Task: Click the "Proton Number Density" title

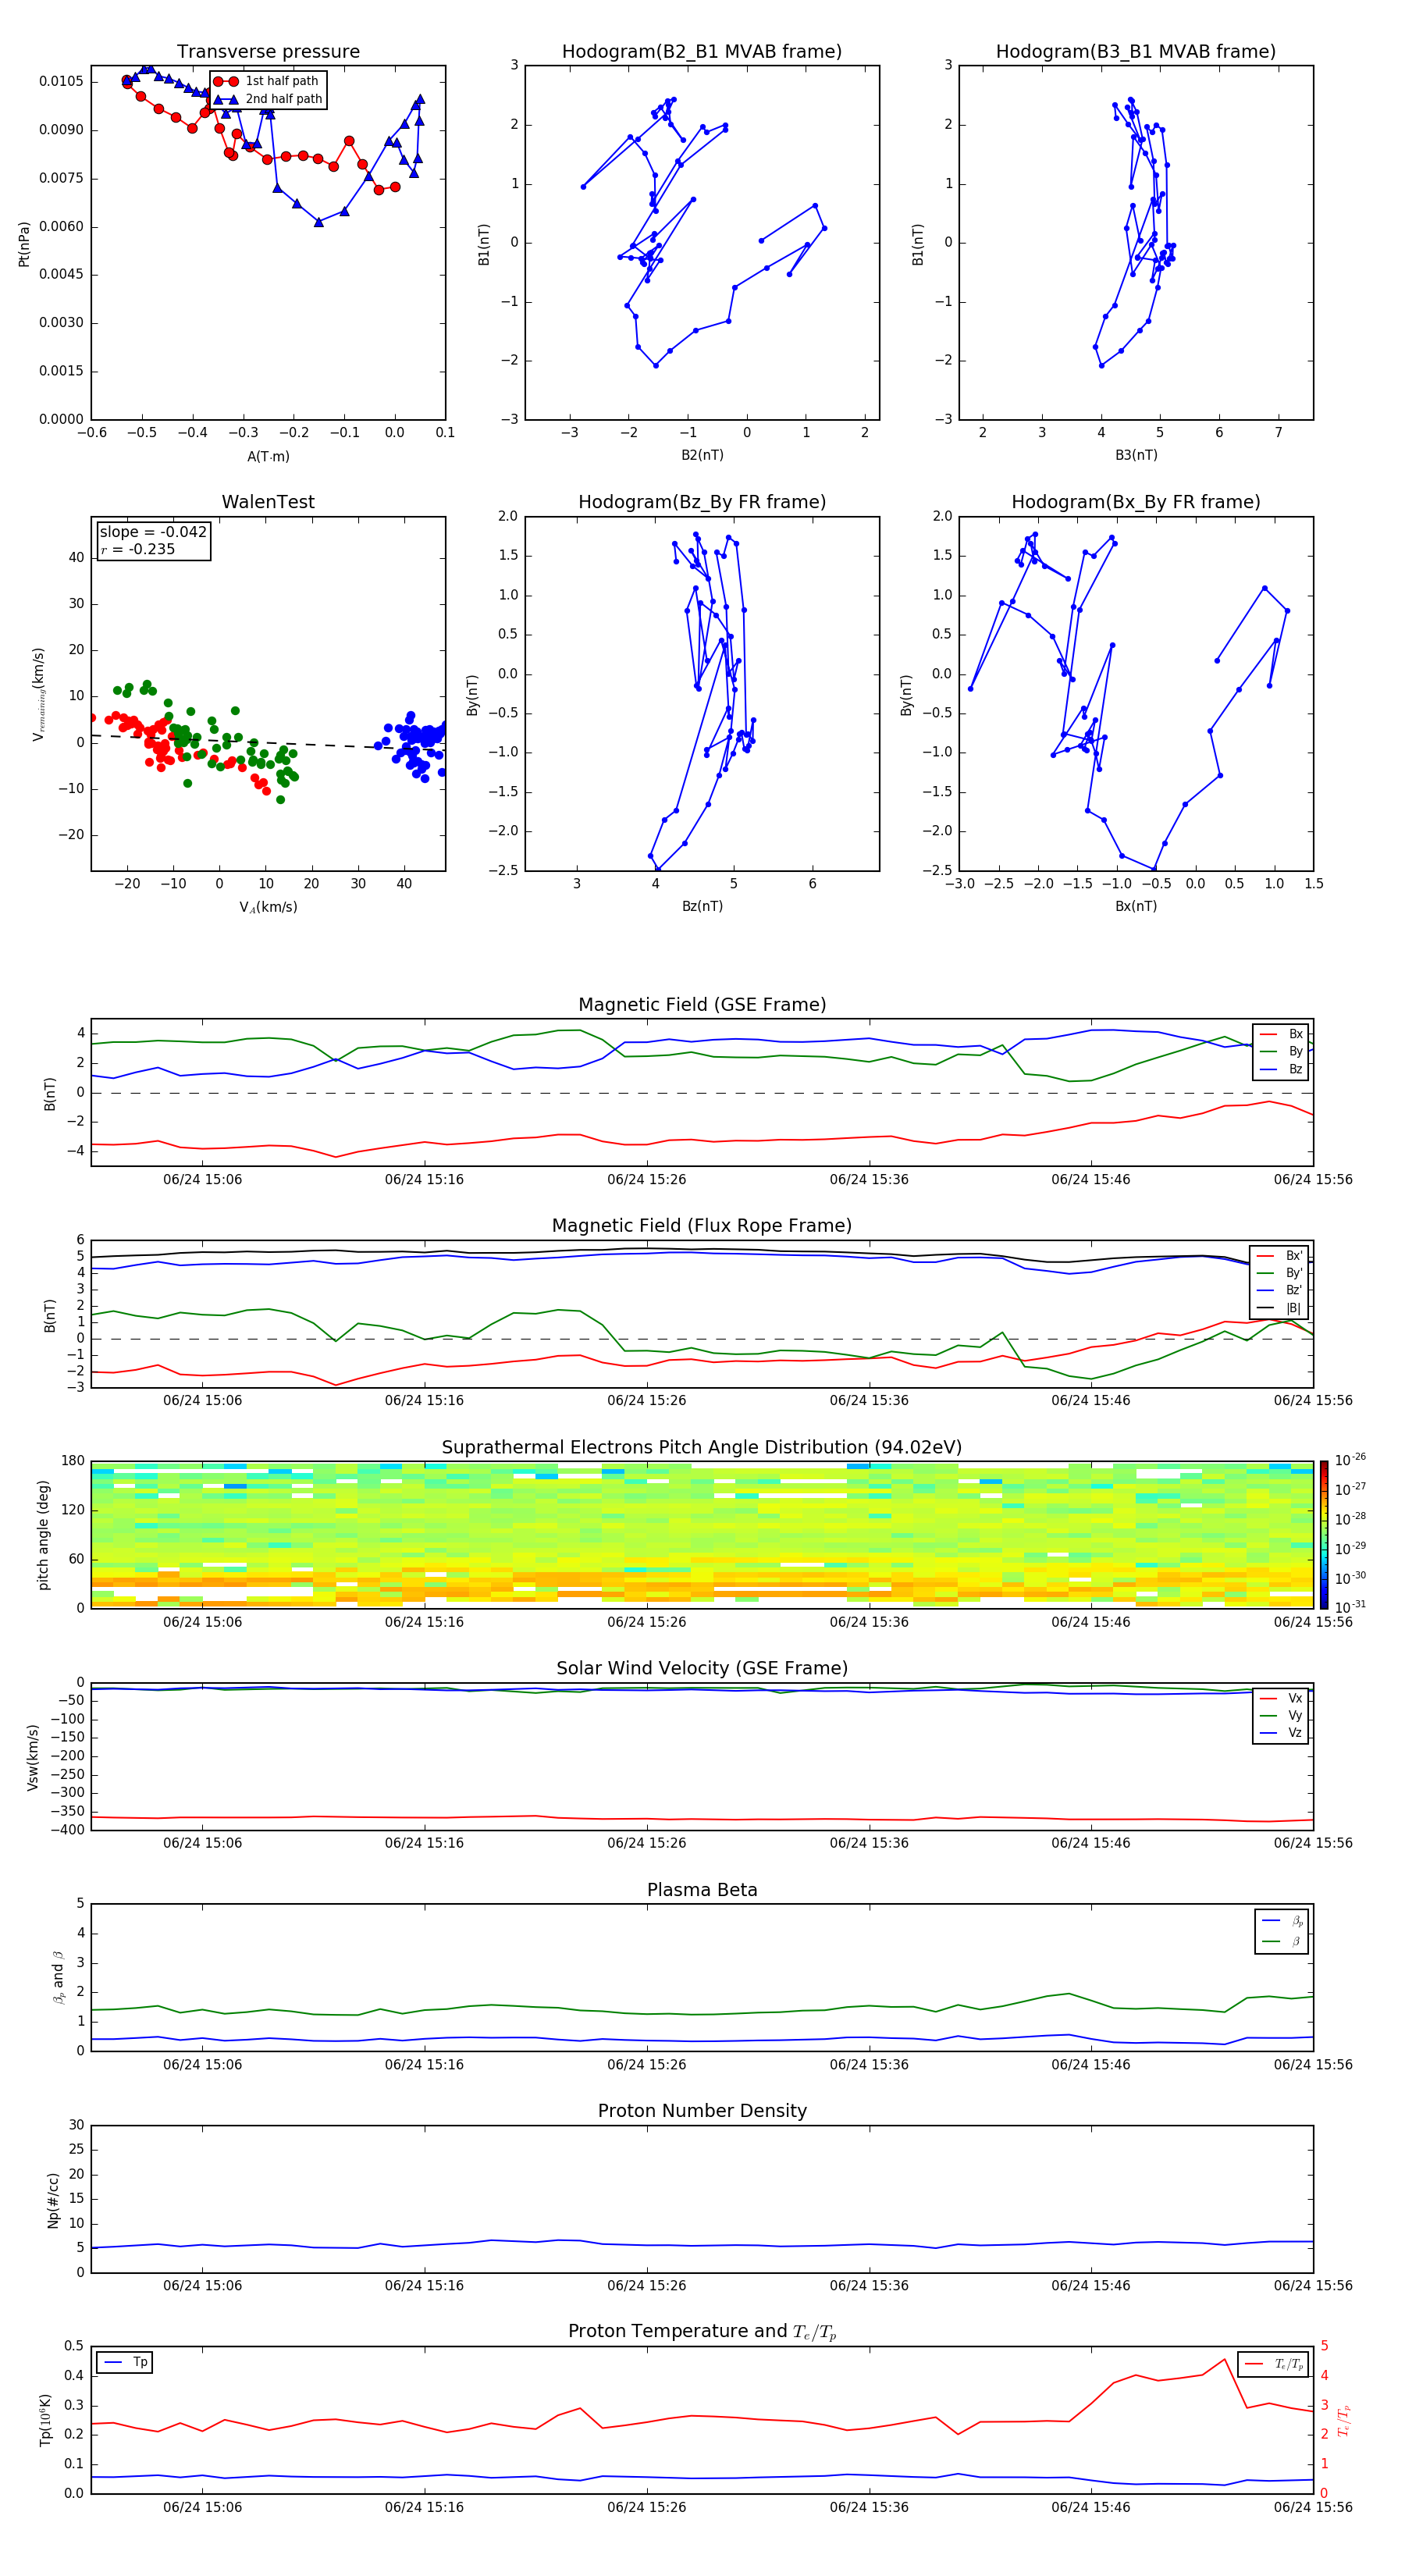Action: [702, 2111]
